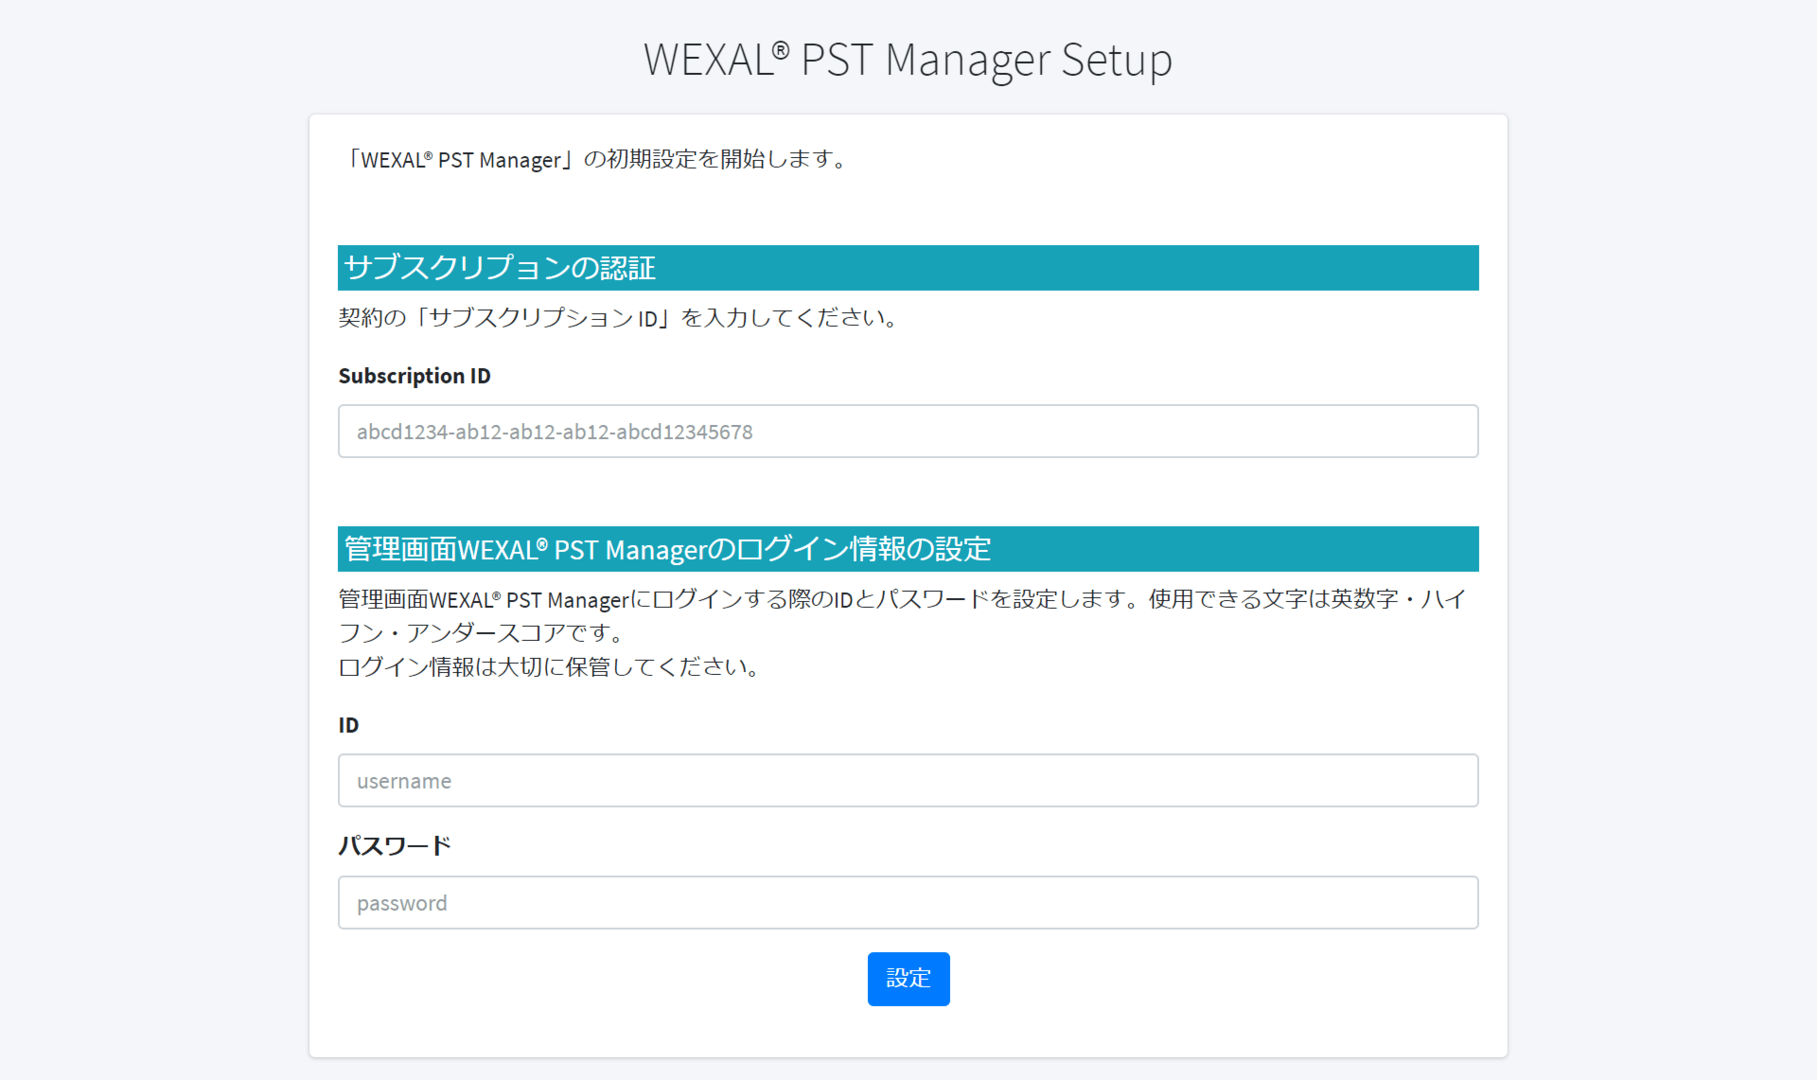Select the パスワード password input field
The image size is (1817, 1080).
(x=908, y=902)
